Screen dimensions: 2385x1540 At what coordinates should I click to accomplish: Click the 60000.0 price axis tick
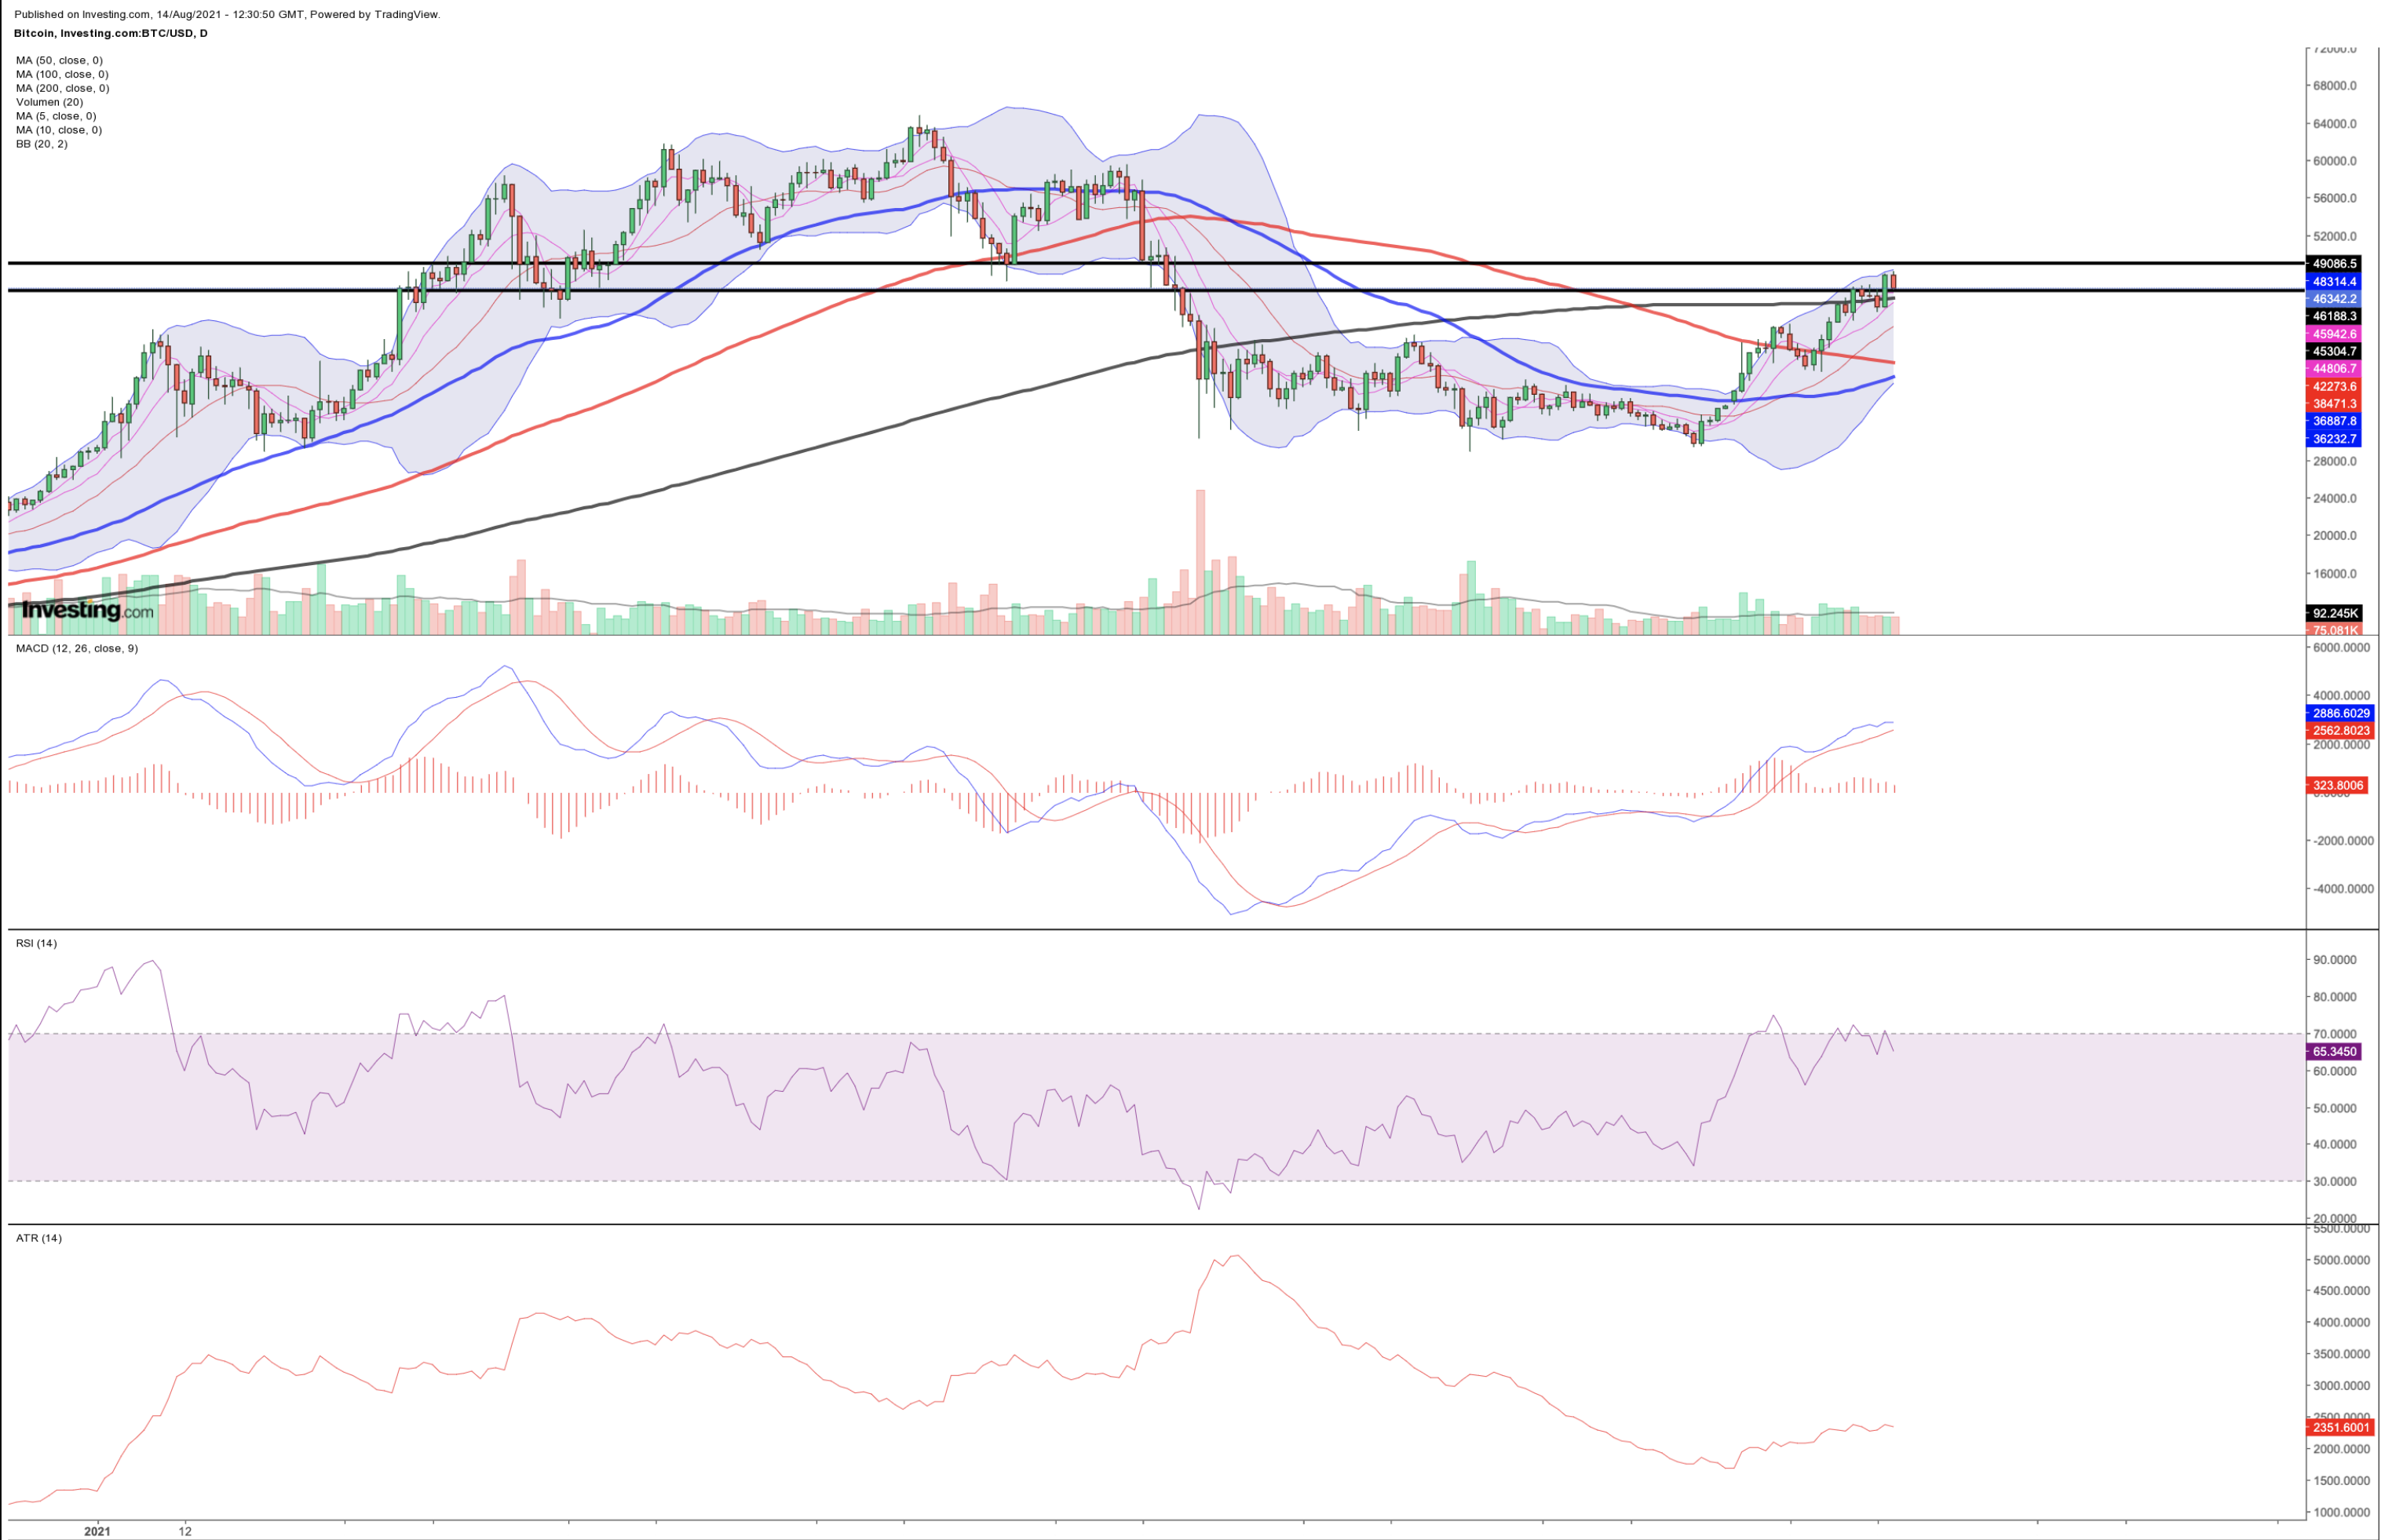coord(2335,161)
